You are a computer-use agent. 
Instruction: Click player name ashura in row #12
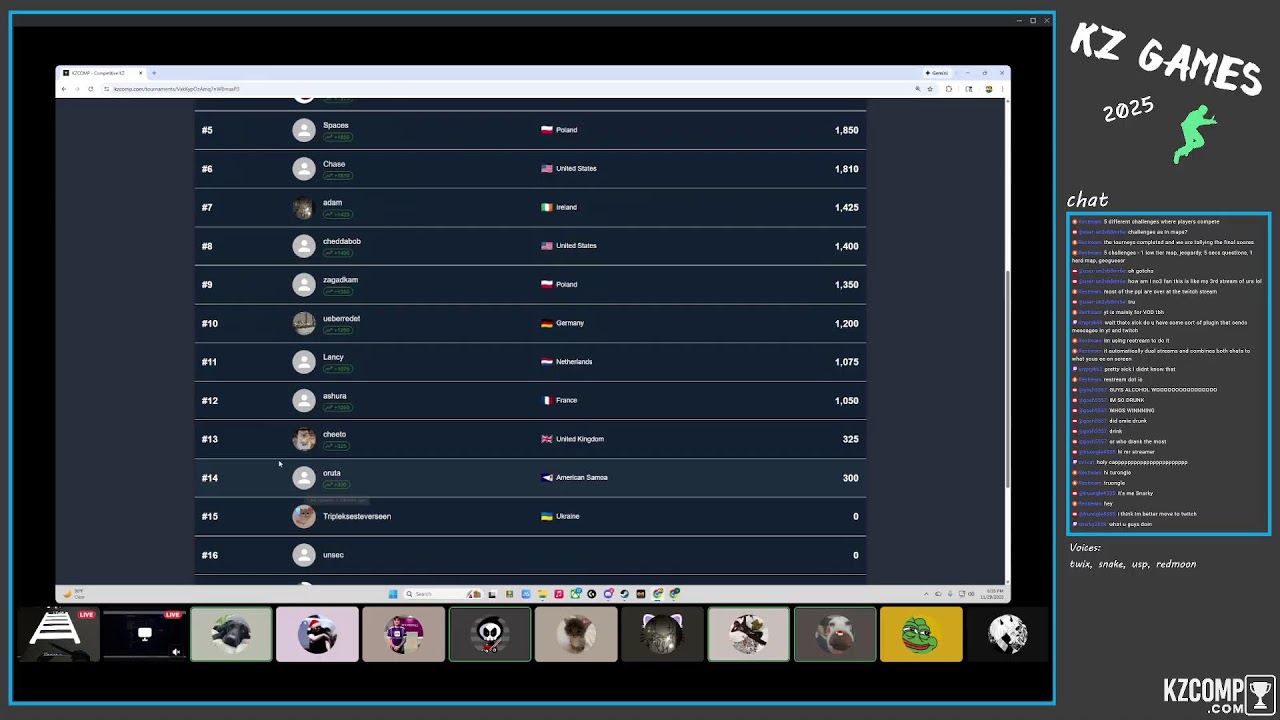click(334, 396)
